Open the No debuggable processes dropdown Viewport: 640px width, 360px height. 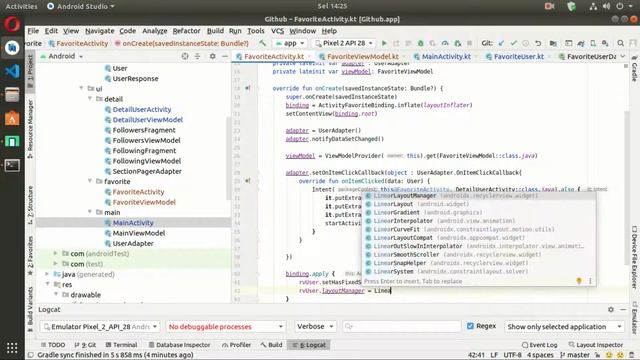tap(226, 327)
